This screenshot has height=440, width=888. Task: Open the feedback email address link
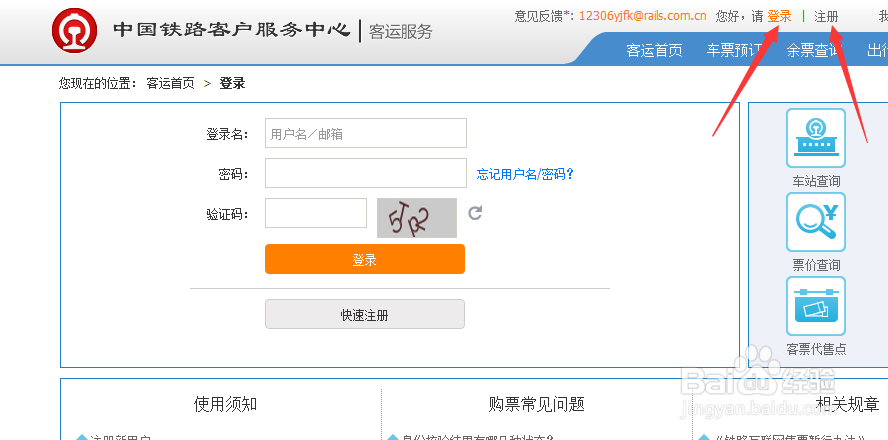[x=642, y=16]
